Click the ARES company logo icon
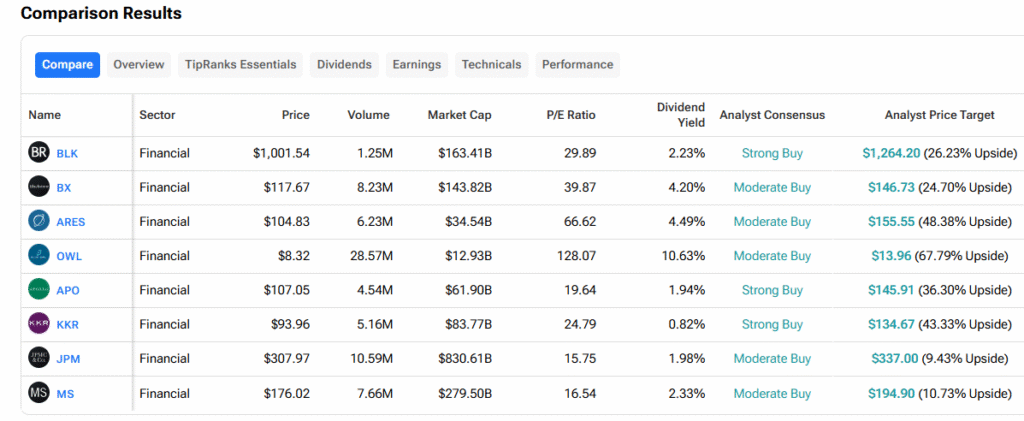The width and height of the screenshot is (1024, 421). [x=39, y=221]
